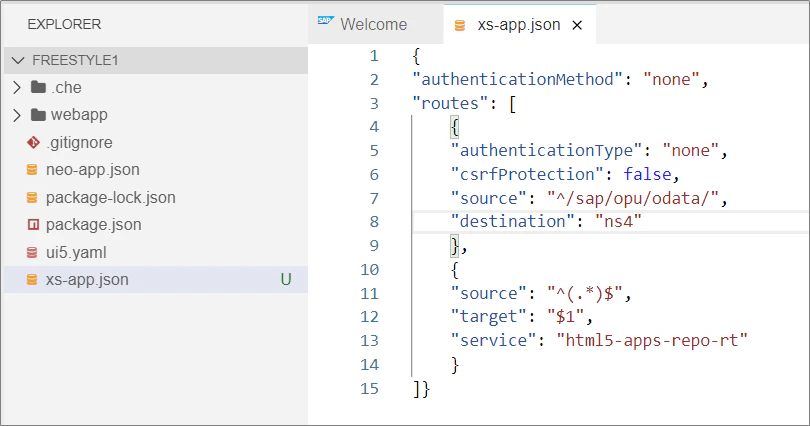810x426 pixels.
Task: Click the ui5.yaml file icon
Action: [x=32, y=252]
